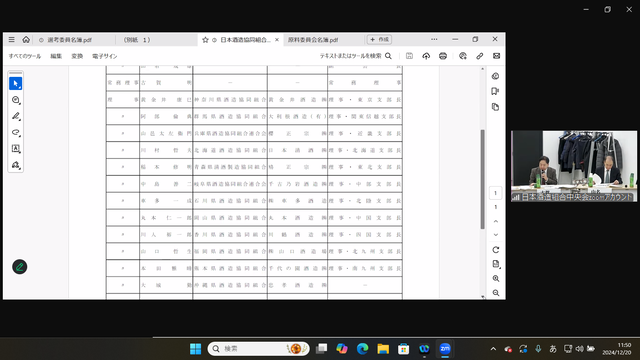Select the highlighter pen tool
640x360 pixels.
pos(16,116)
